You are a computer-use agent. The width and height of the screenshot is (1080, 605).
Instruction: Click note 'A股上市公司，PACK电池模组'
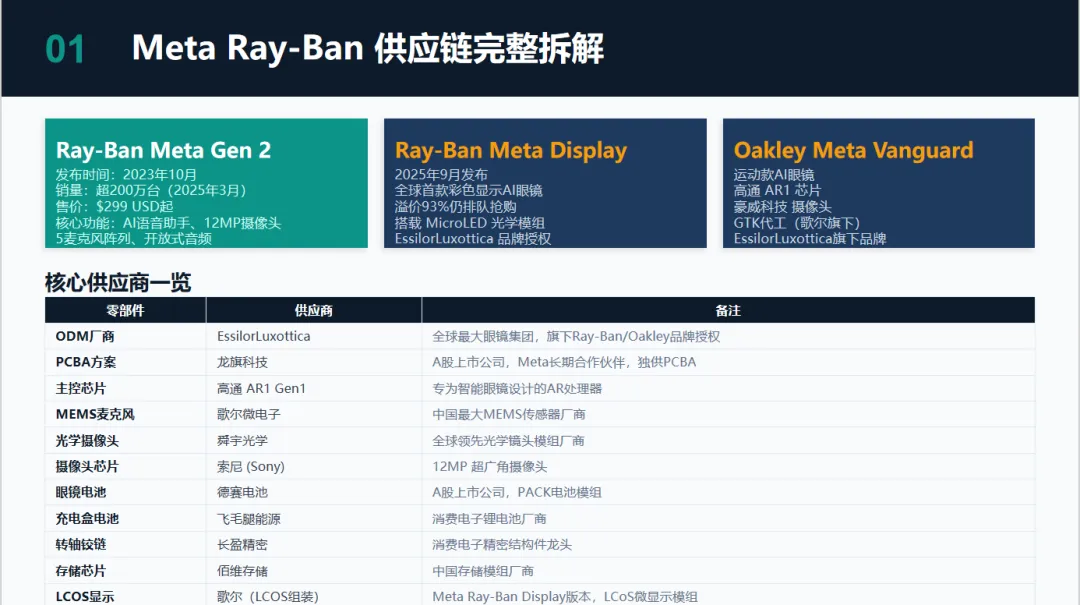tap(517, 493)
